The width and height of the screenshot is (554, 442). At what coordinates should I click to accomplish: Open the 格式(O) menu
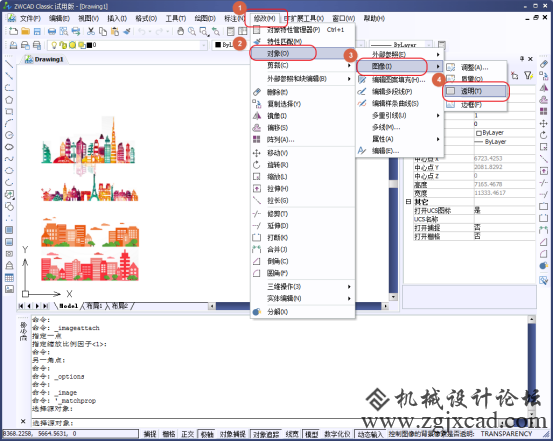pos(146,18)
